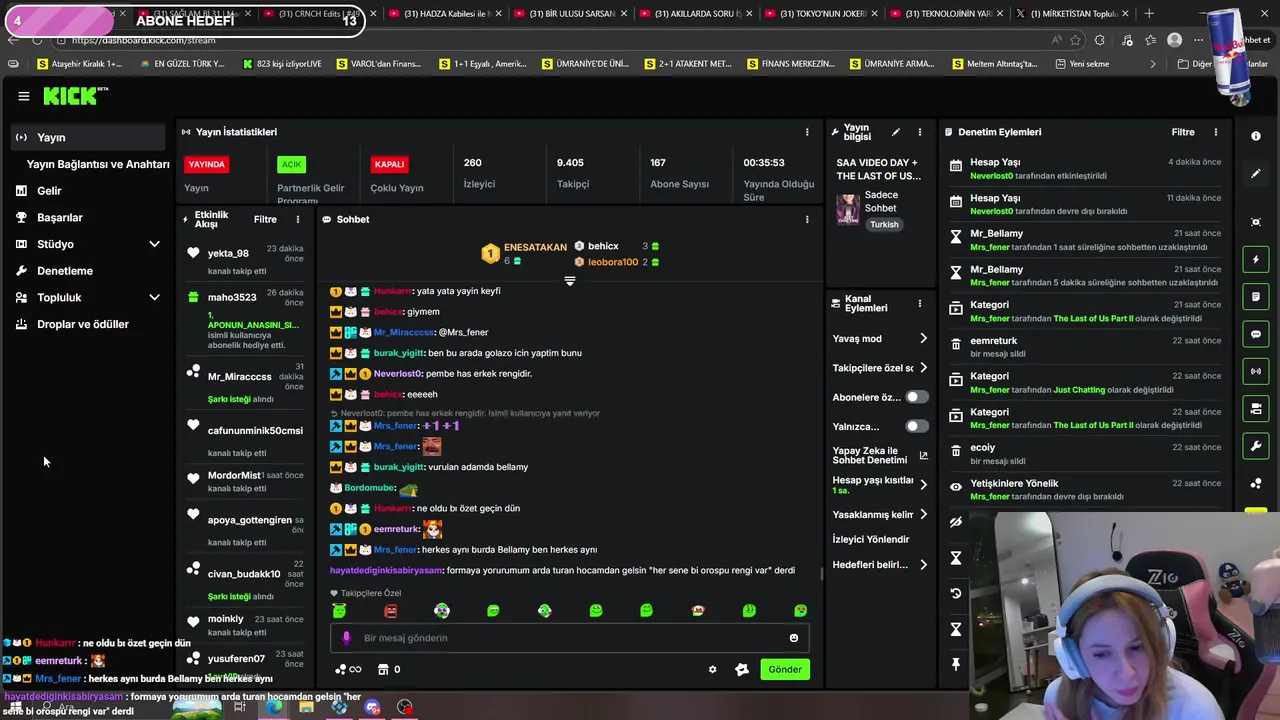Screen dimensions: 1280x720
Task: Click the capture frame icon in right rail
Action: click(1256, 222)
